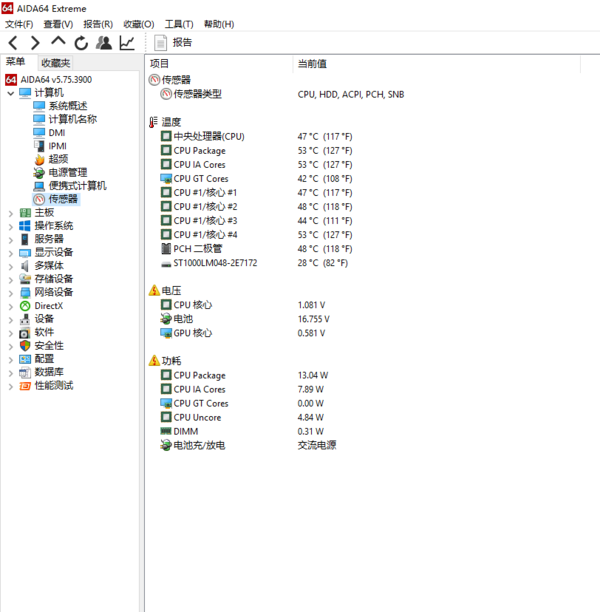This screenshot has height=612, width=600.
Task: Expand the 数据库 tree node
Action: tap(11, 373)
